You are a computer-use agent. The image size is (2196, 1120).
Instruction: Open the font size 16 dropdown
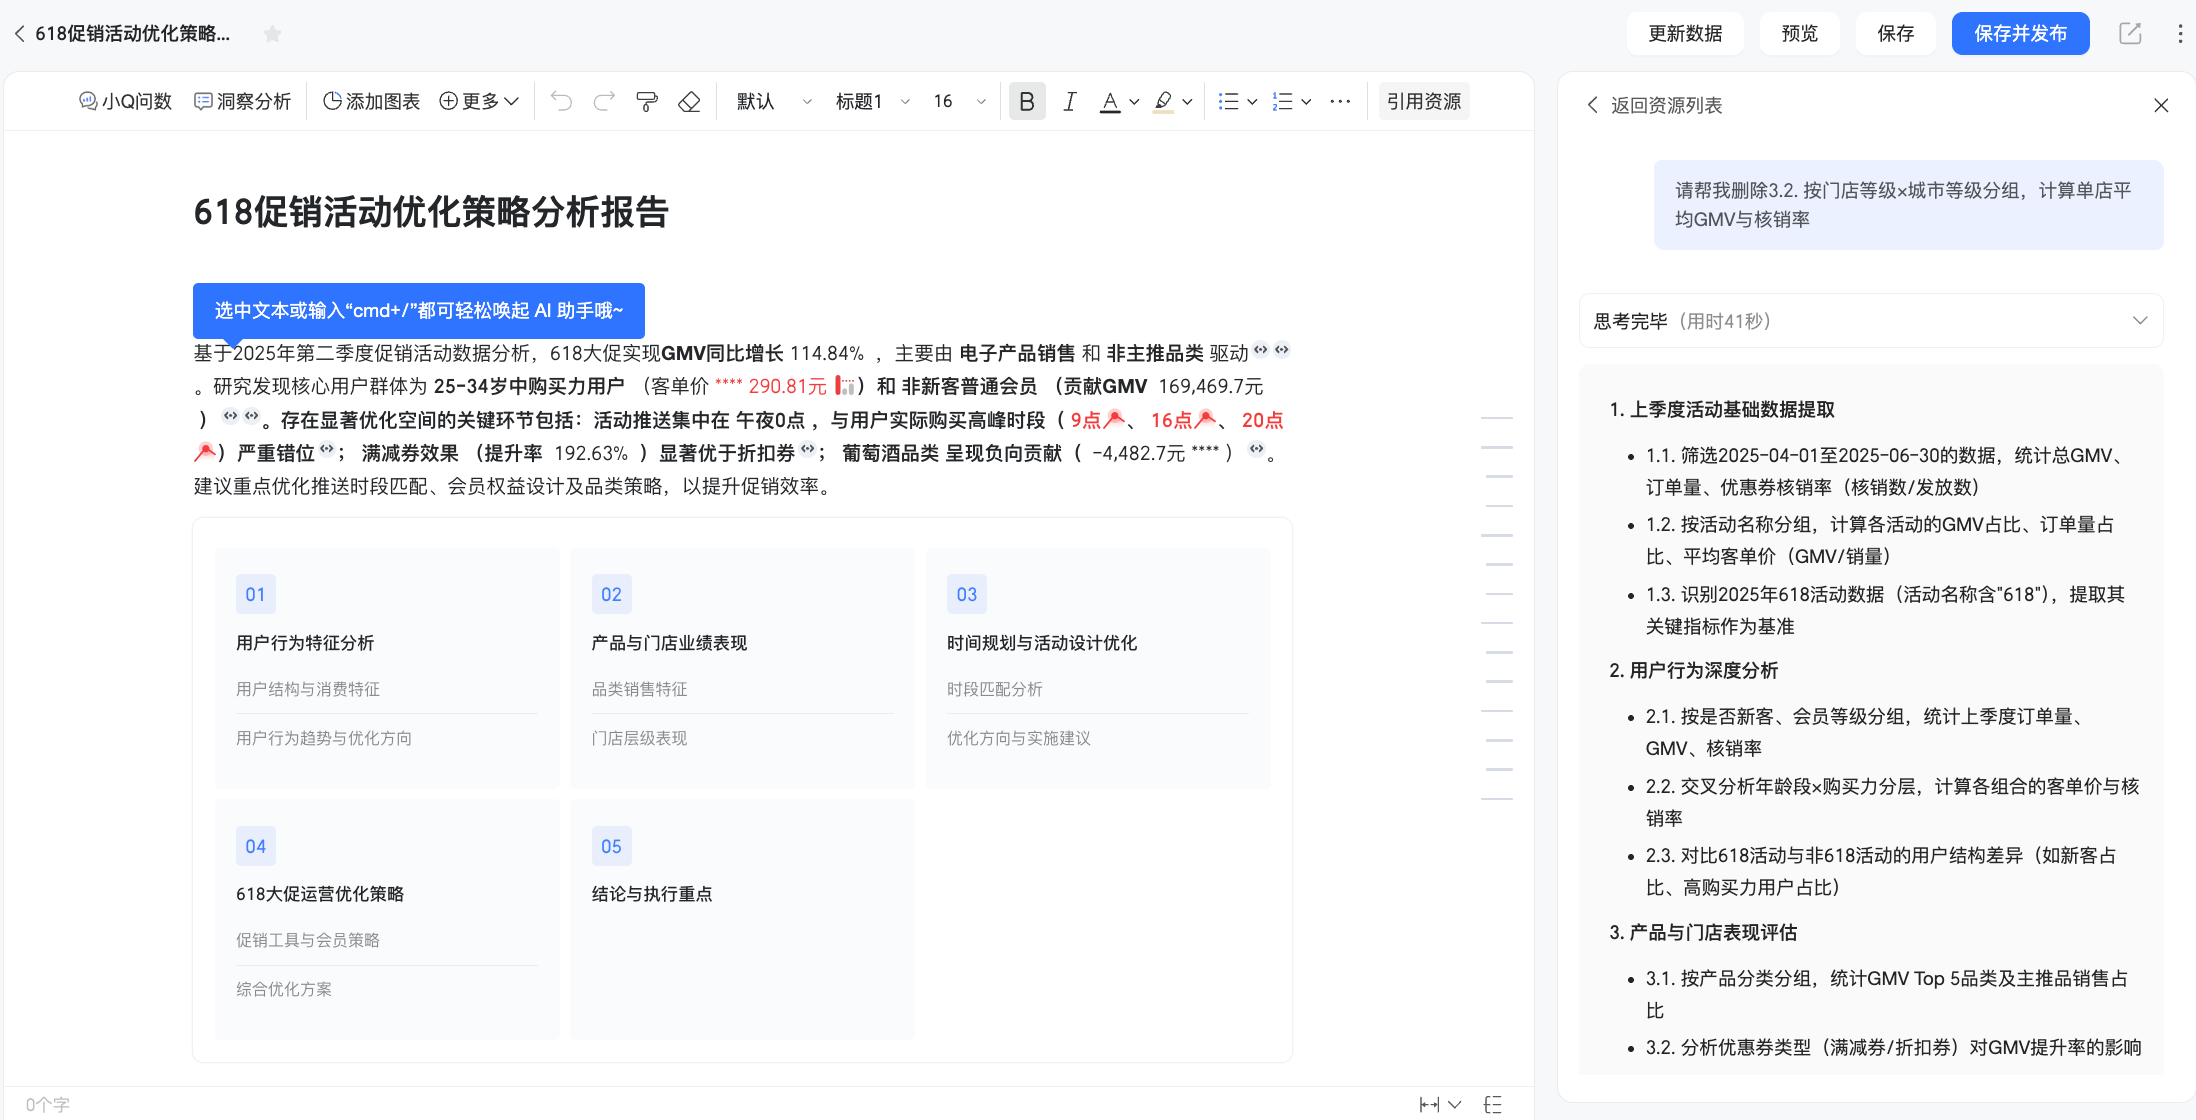959,101
